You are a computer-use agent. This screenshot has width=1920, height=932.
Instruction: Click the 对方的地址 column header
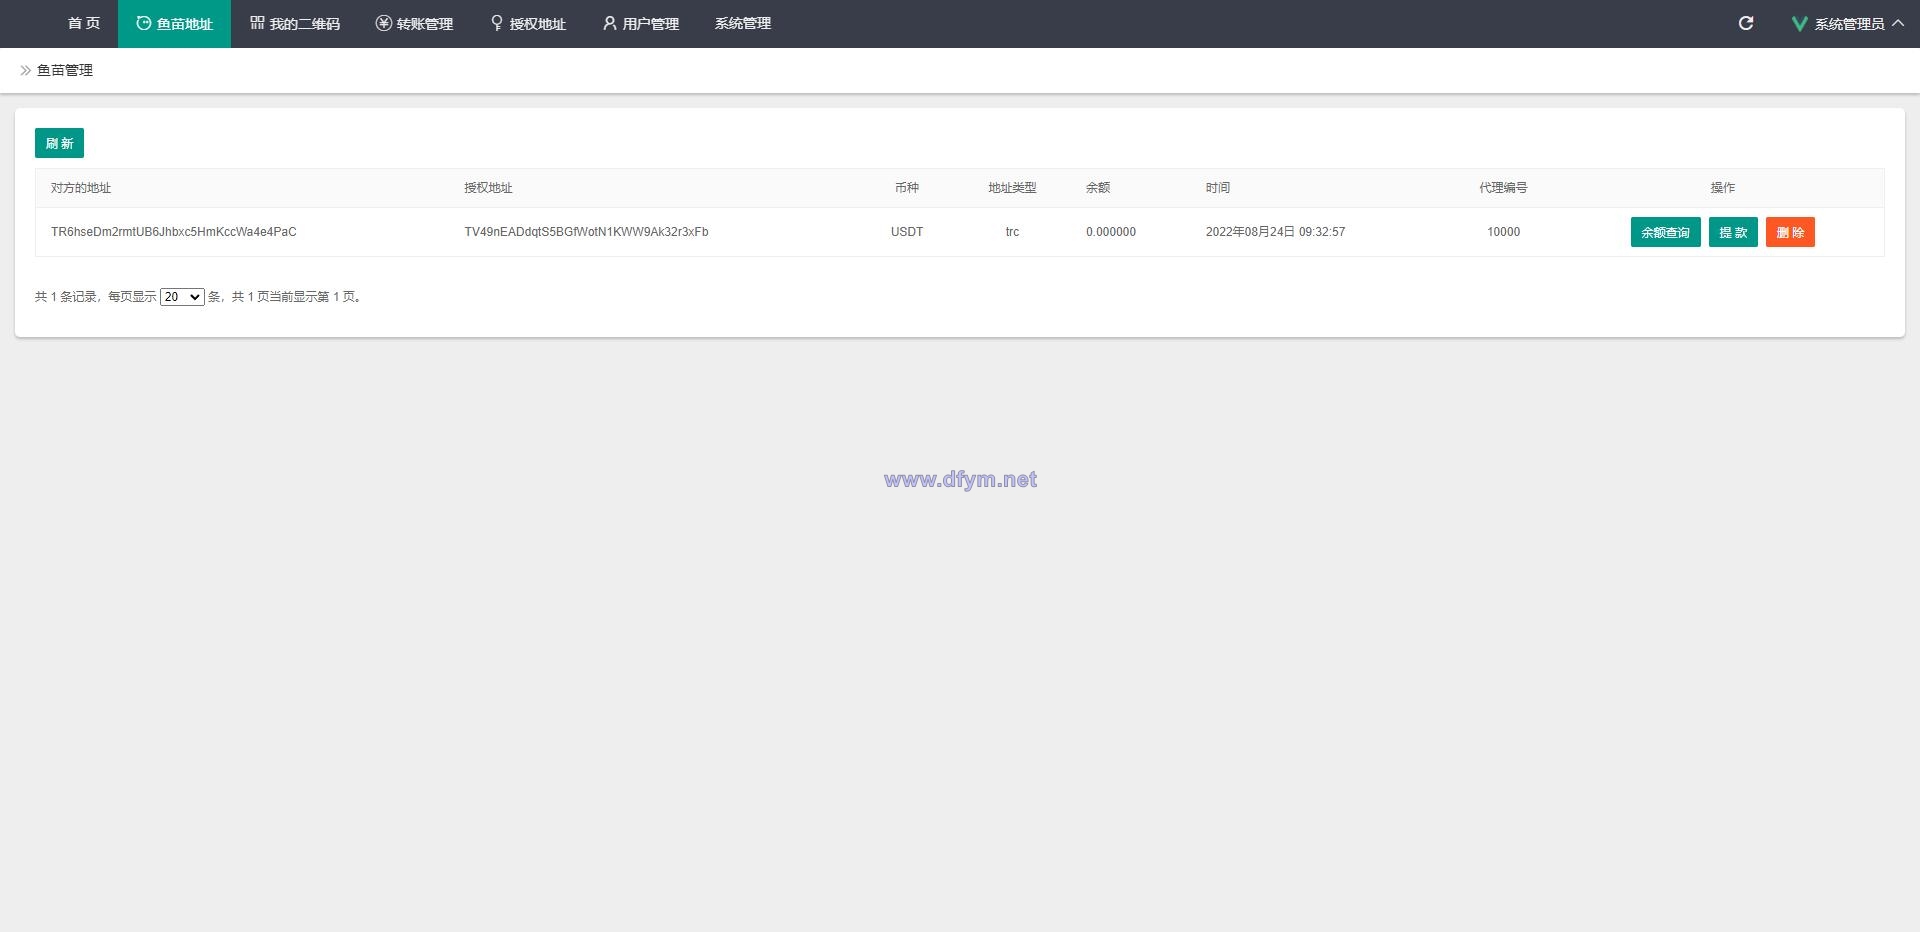tap(81, 188)
